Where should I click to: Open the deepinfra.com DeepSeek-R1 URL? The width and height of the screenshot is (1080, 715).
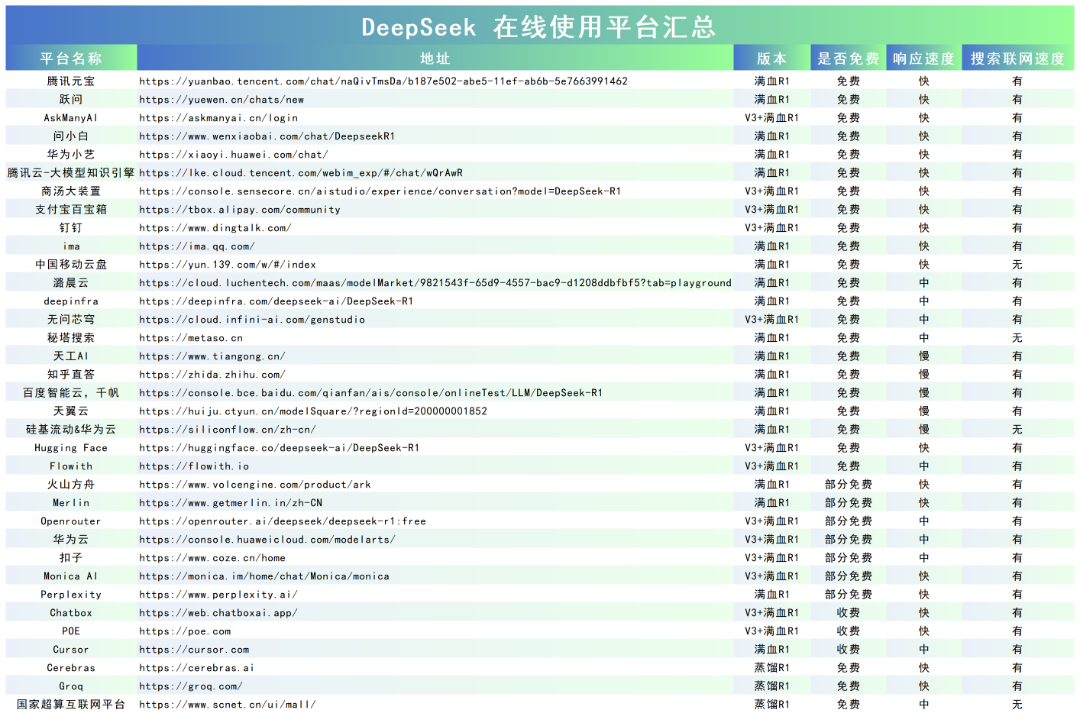pos(276,302)
